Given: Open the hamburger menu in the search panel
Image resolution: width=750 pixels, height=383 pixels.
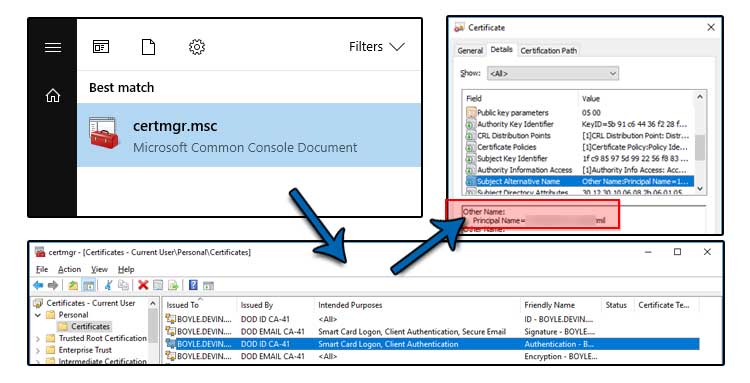Looking at the screenshot, I should pyautogui.click(x=53, y=47).
